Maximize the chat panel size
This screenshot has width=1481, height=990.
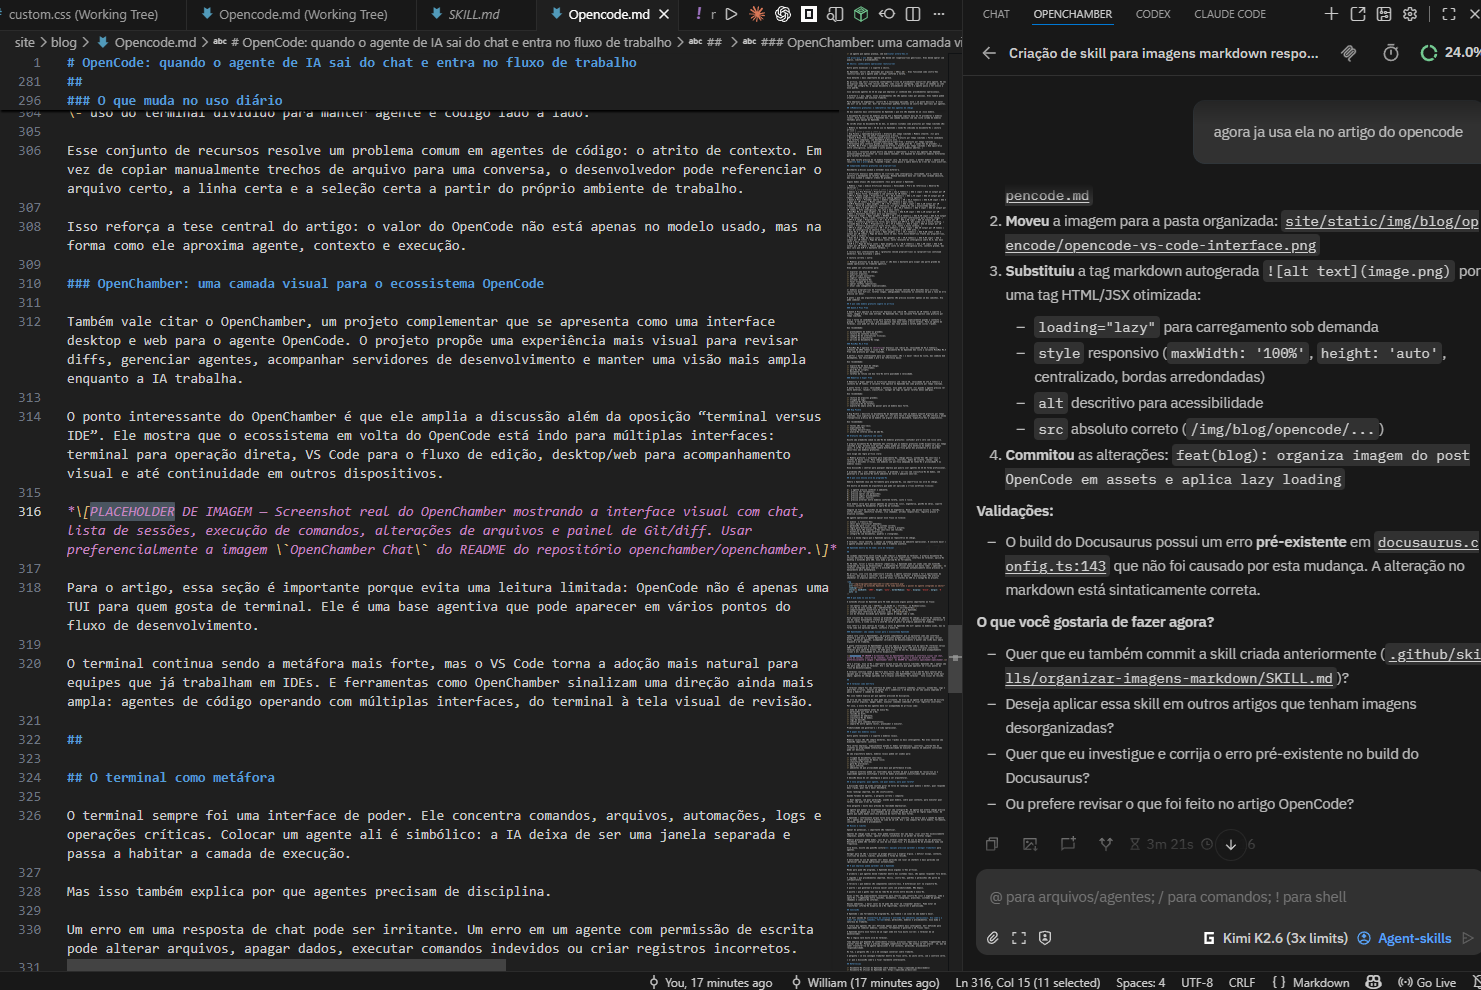point(1449,14)
